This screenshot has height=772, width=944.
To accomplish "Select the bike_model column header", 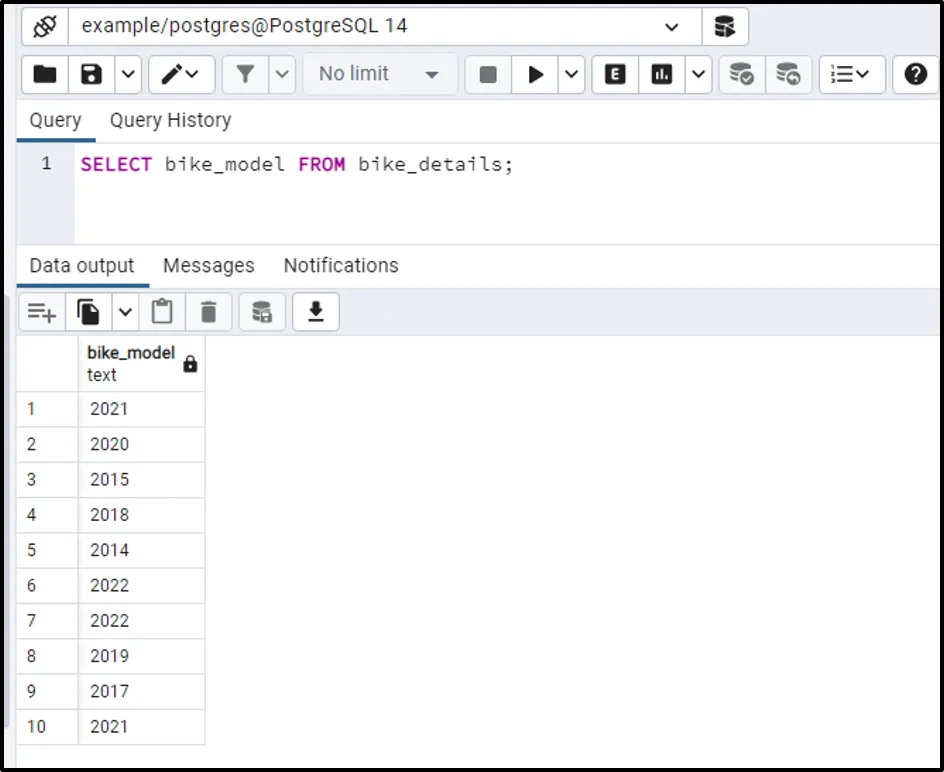I will click(x=131, y=363).
